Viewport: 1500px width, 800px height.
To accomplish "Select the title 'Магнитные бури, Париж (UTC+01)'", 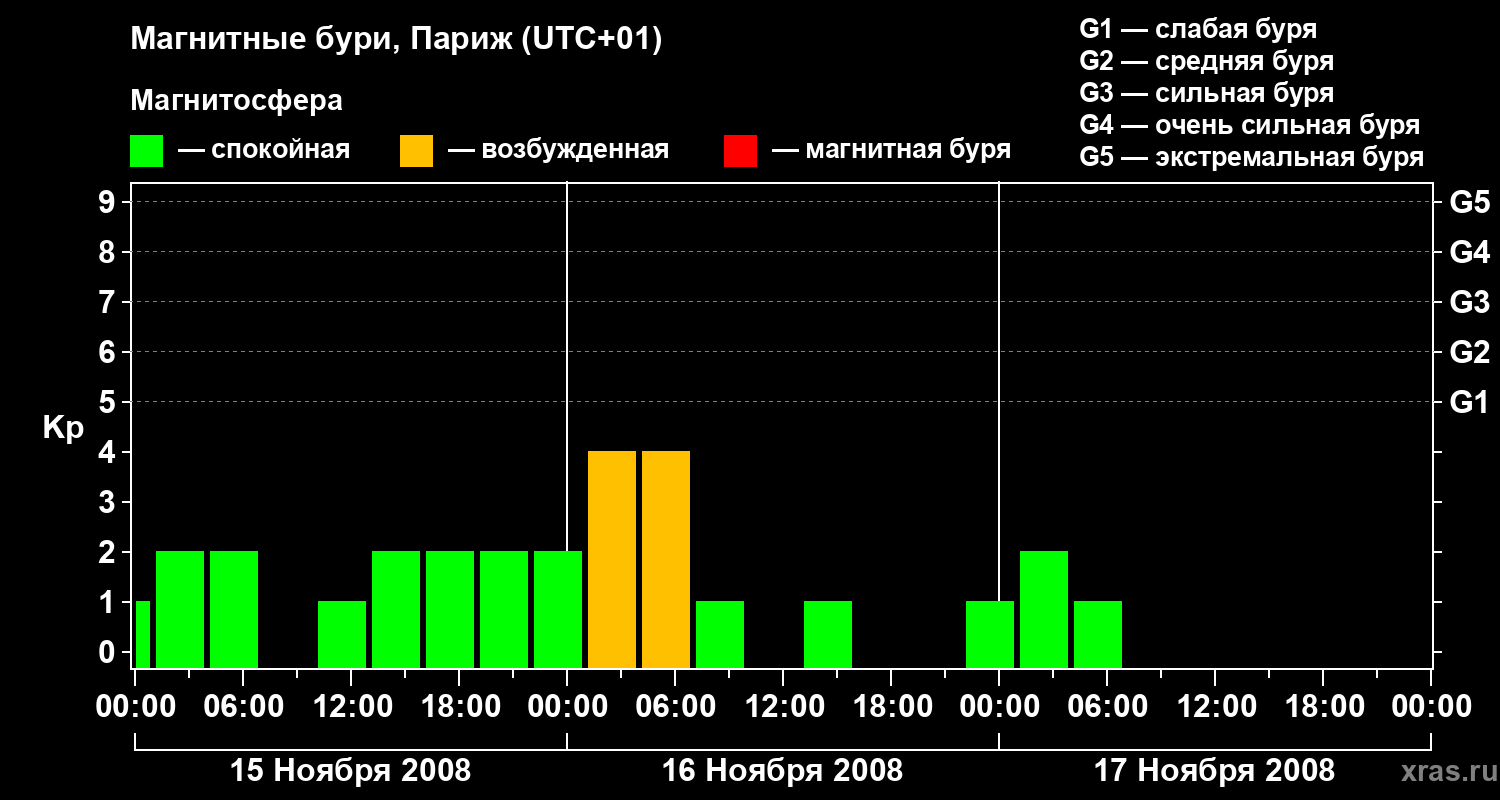I will tap(397, 40).
